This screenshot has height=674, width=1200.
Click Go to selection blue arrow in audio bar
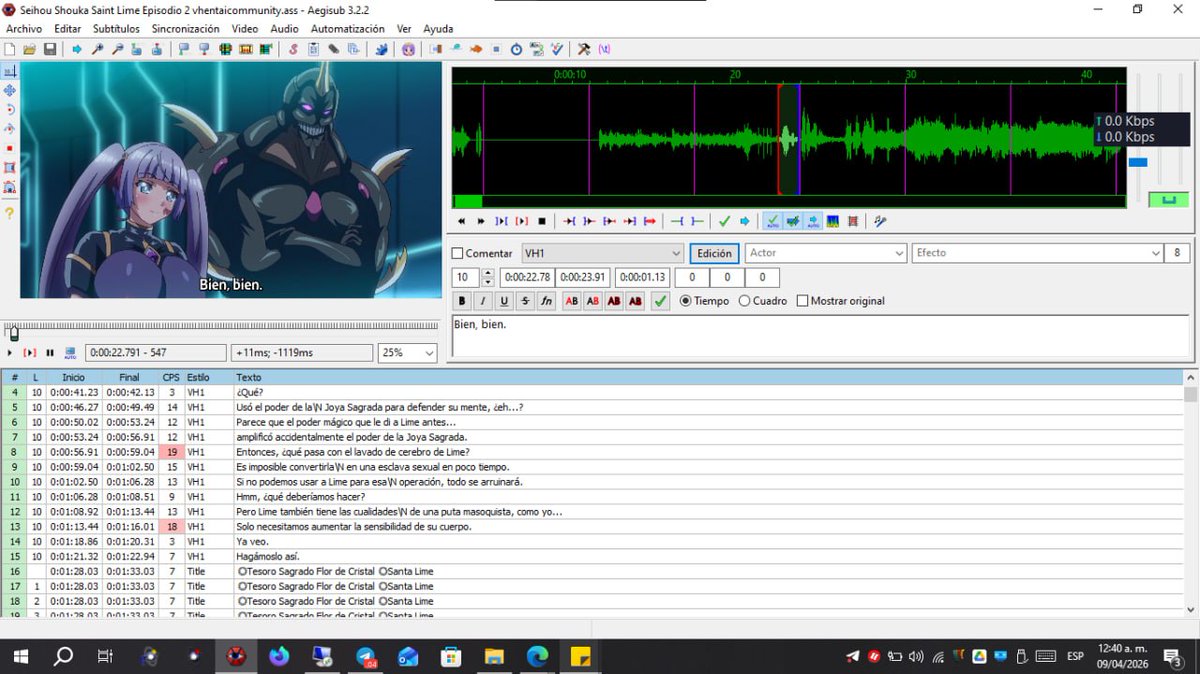pyautogui.click(x=745, y=221)
